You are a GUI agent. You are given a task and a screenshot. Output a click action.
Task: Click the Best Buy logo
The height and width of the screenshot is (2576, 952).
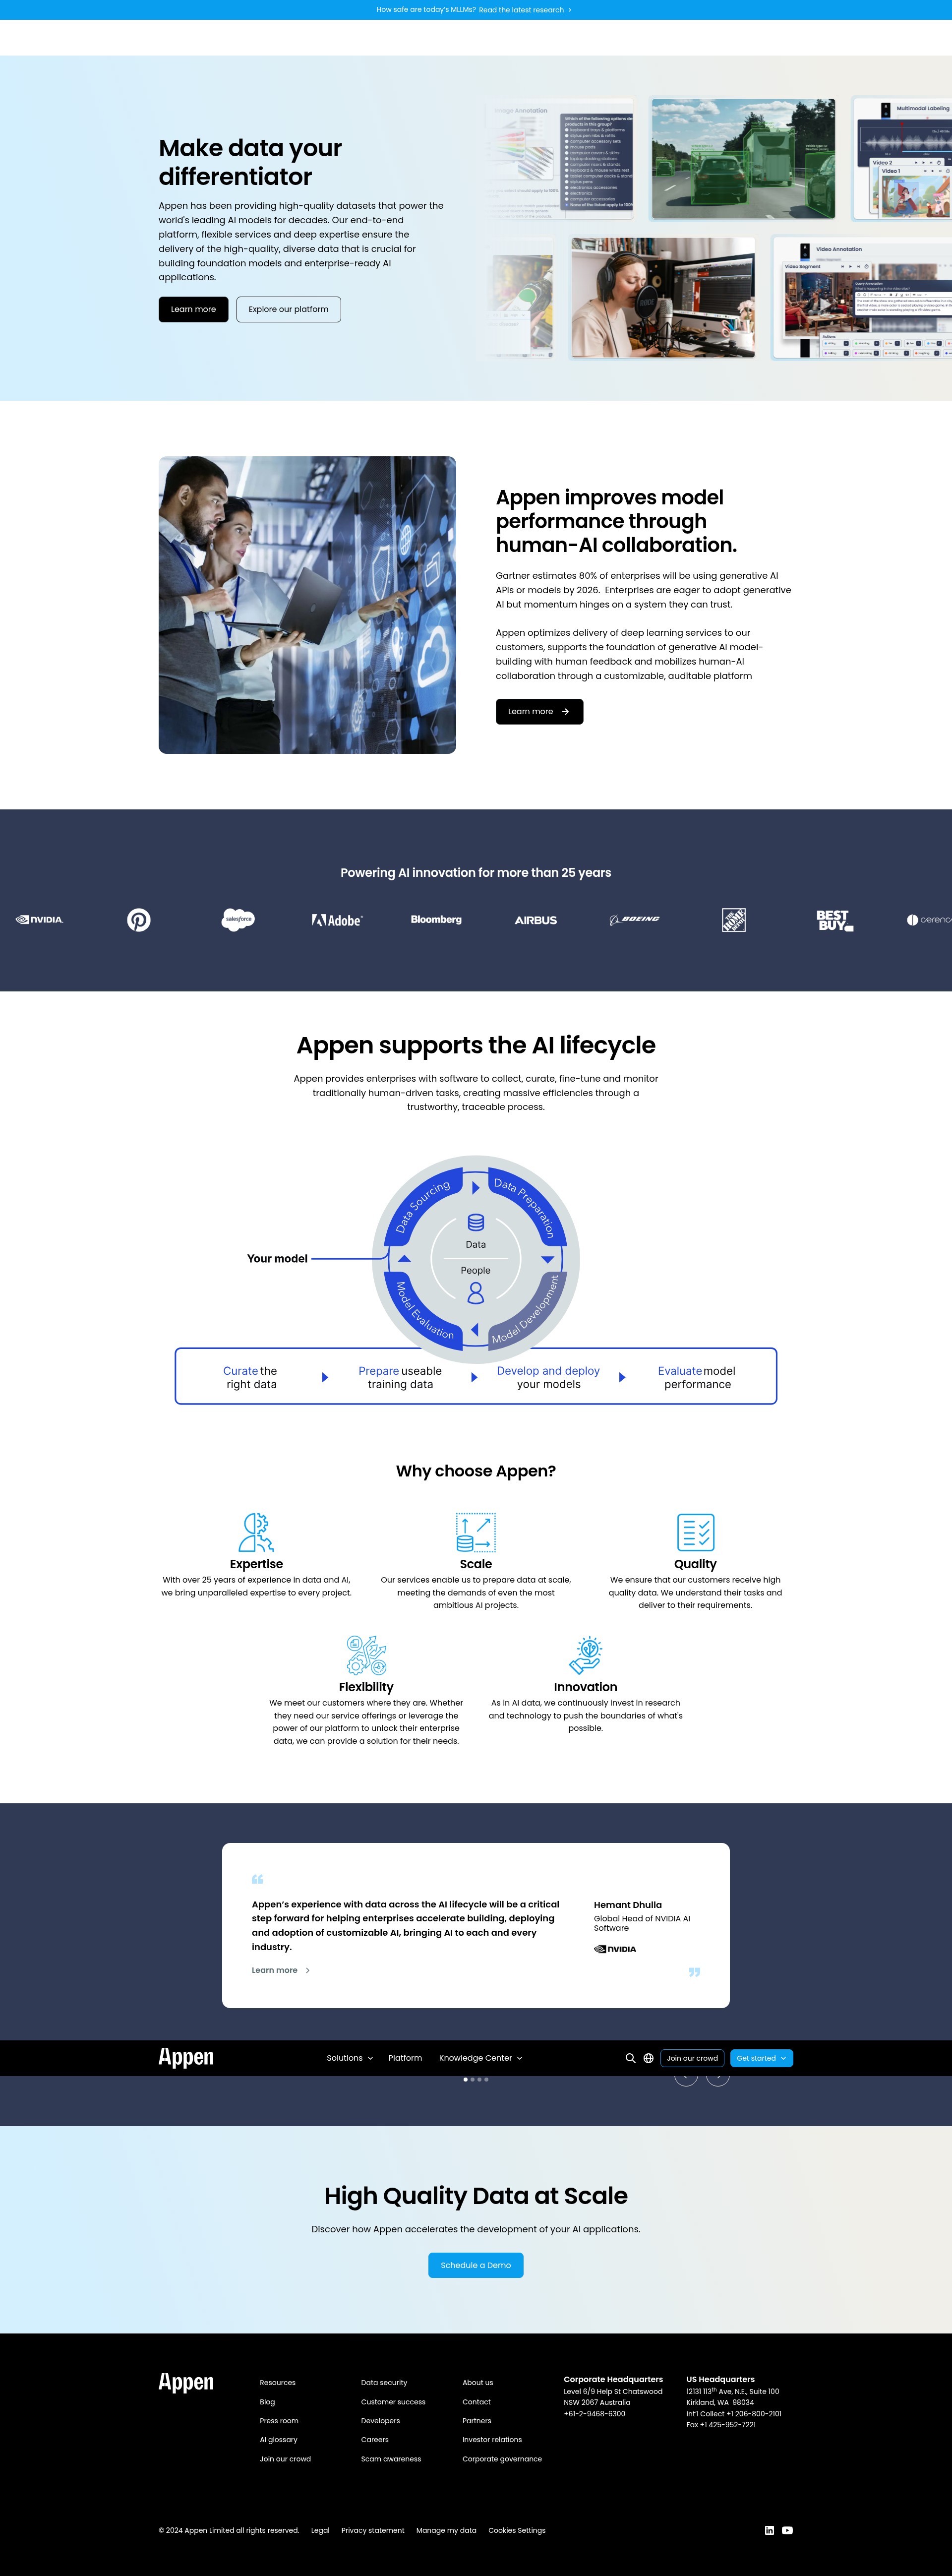pos(834,920)
